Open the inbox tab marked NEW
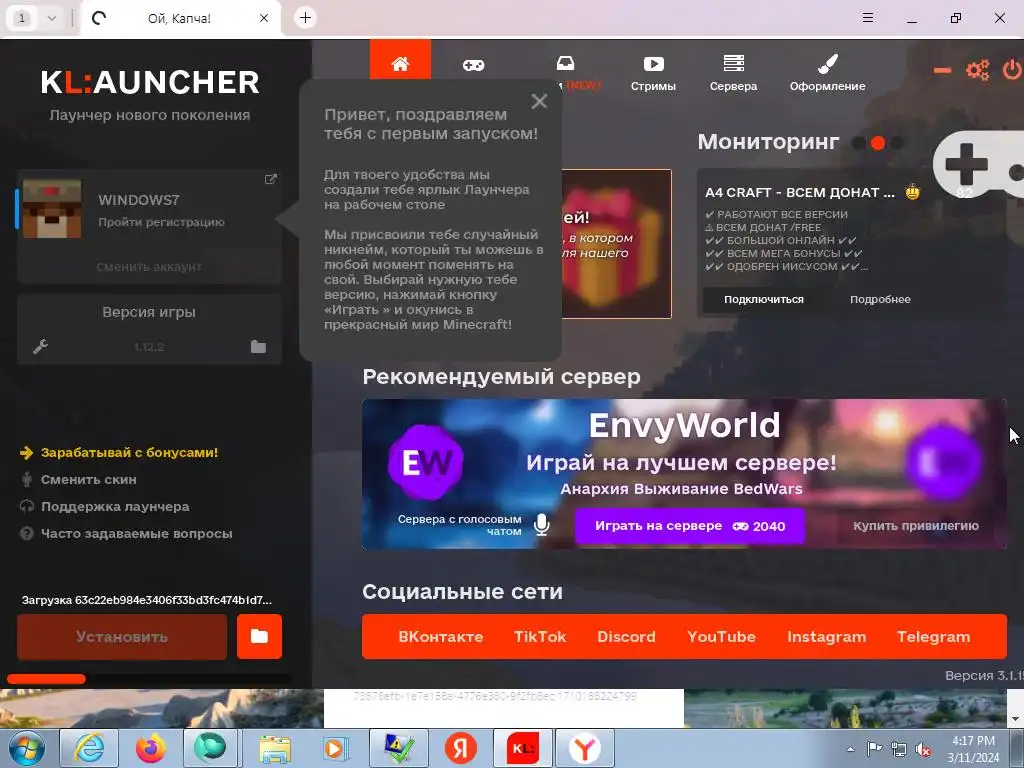This screenshot has width=1024, height=768. point(566,64)
